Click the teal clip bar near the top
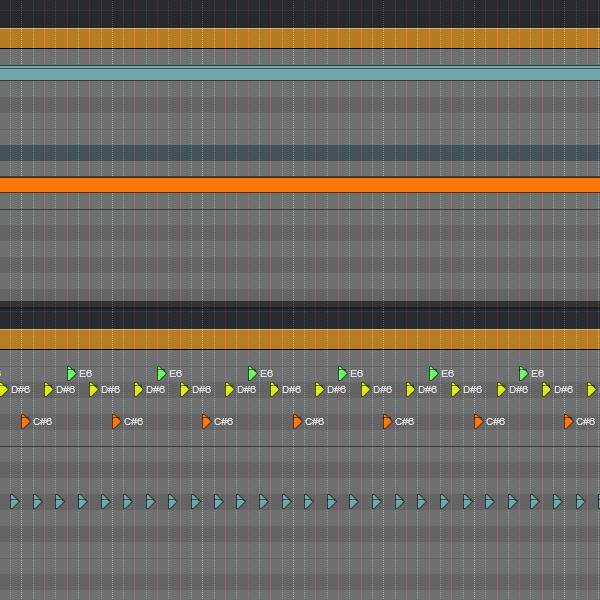This screenshot has width=600, height=600. (300, 74)
